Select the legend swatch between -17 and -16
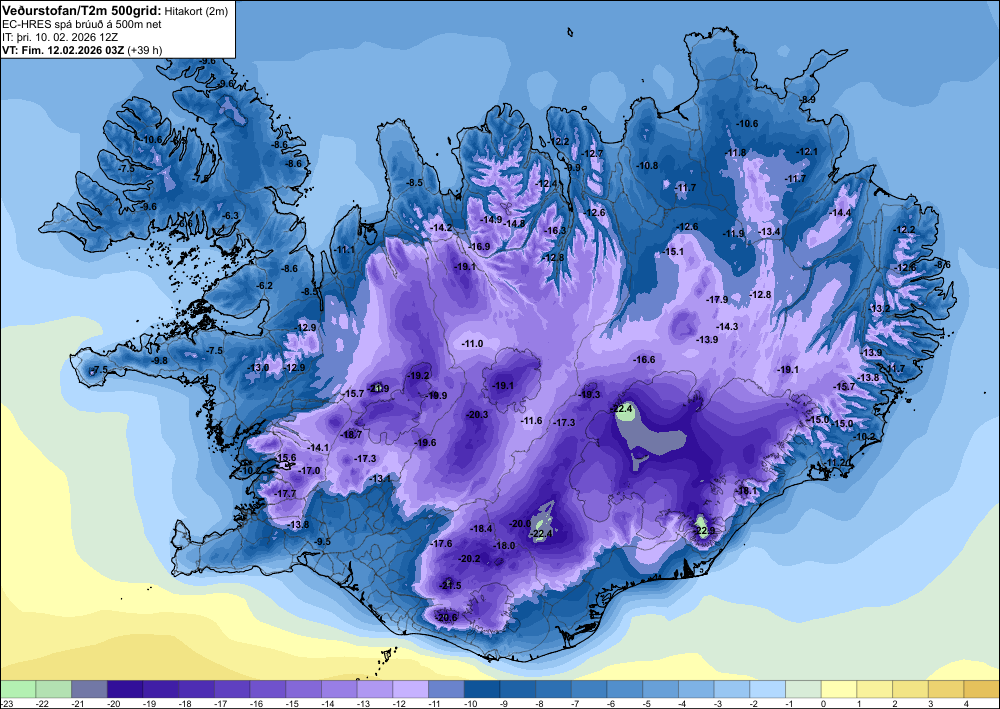Screen dimensions: 1000x709 pyautogui.click(x=232, y=689)
